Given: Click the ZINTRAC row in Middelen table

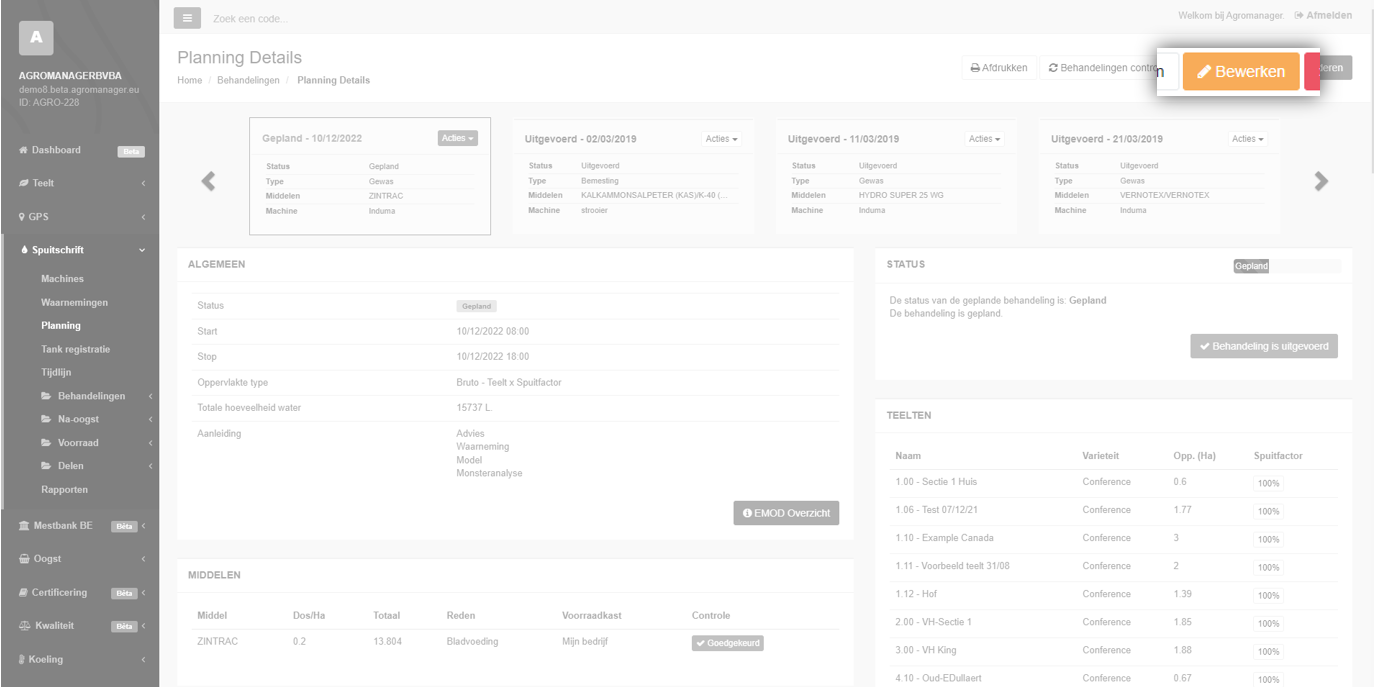Looking at the screenshot, I should [x=515, y=642].
